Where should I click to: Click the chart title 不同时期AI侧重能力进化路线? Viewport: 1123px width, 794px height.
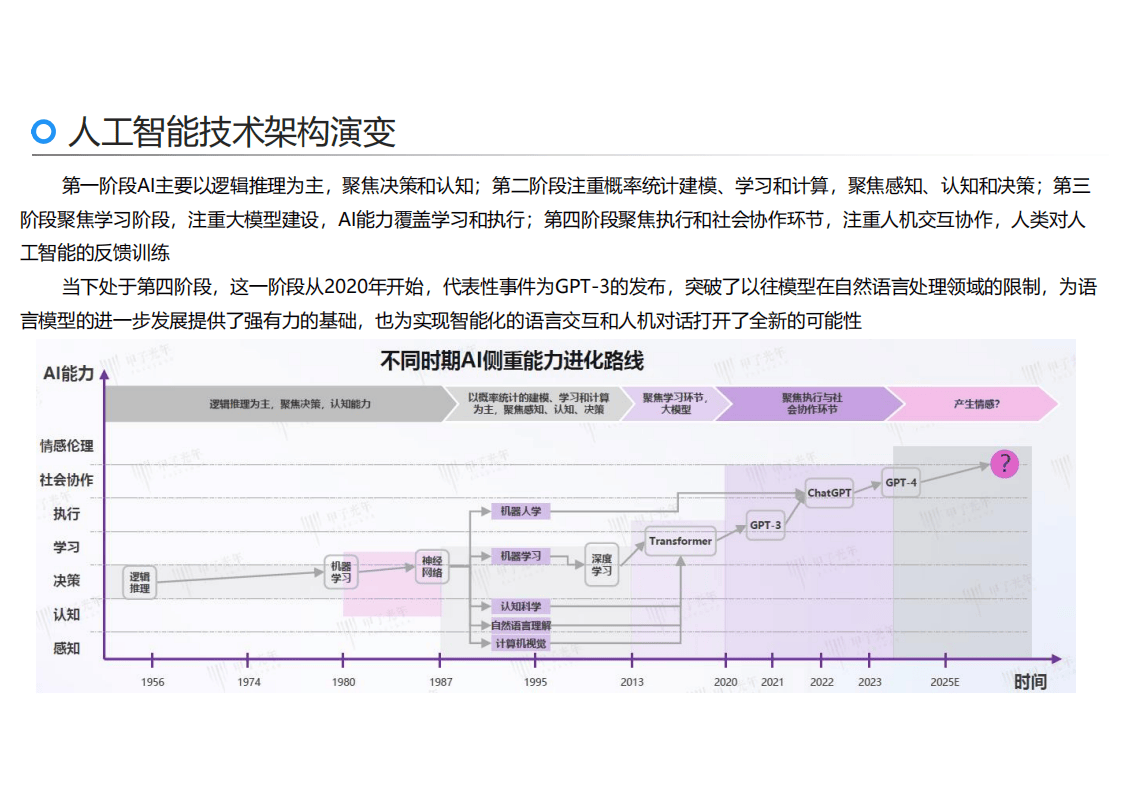click(x=511, y=360)
